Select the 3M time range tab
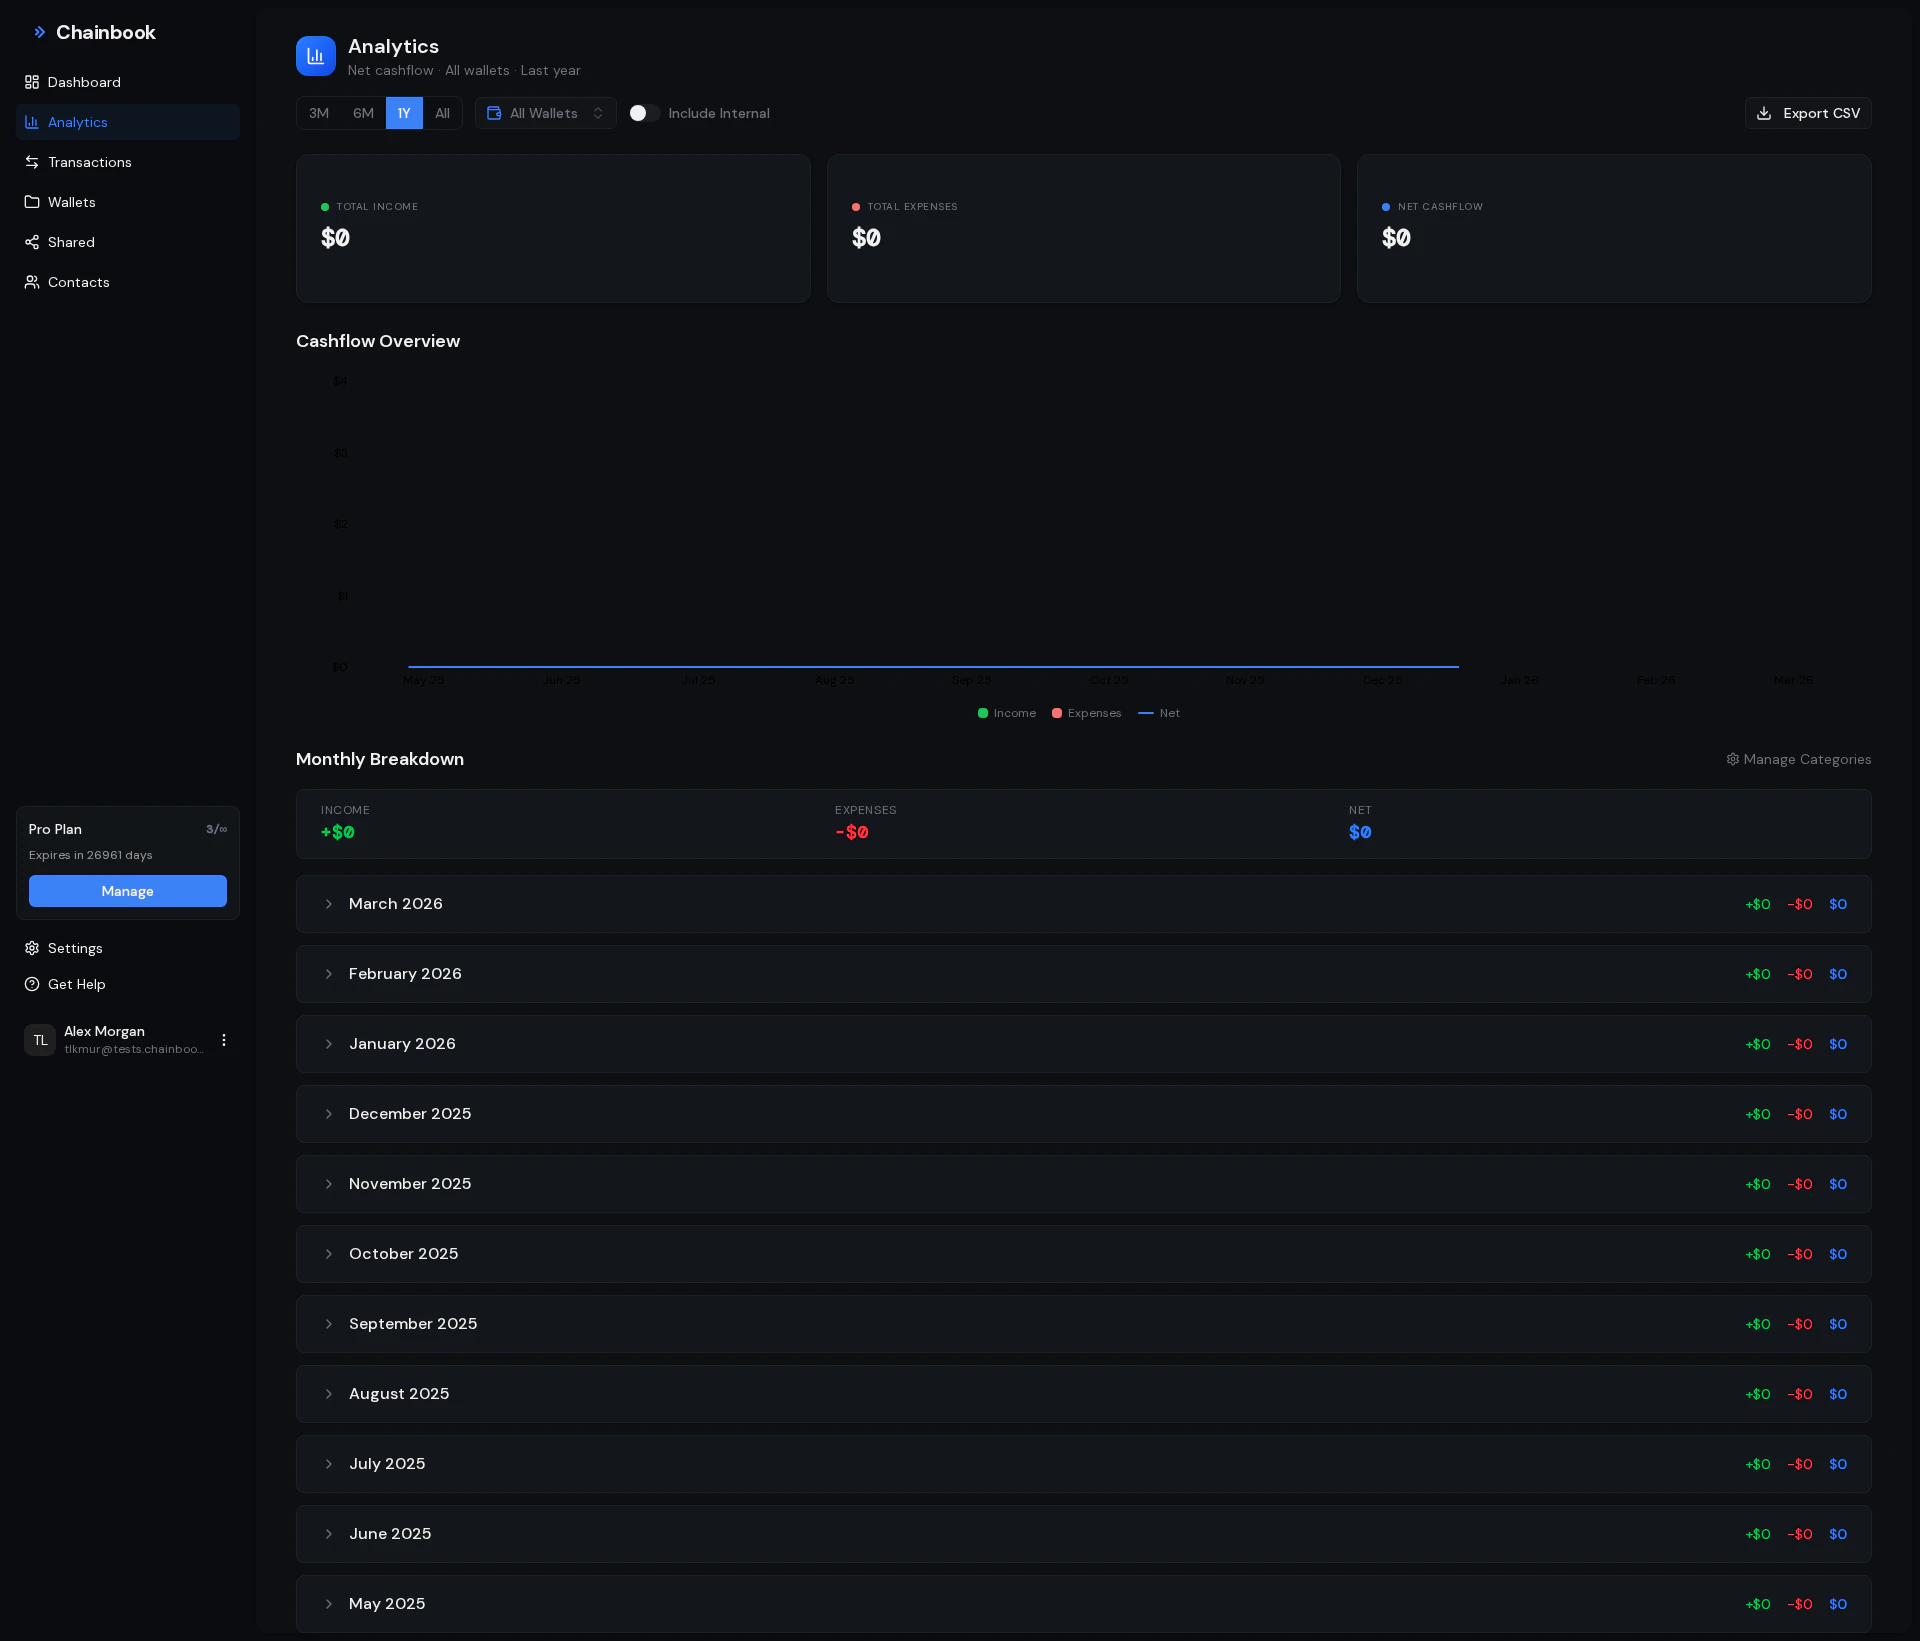The image size is (1920, 1641). pos(319,113)
